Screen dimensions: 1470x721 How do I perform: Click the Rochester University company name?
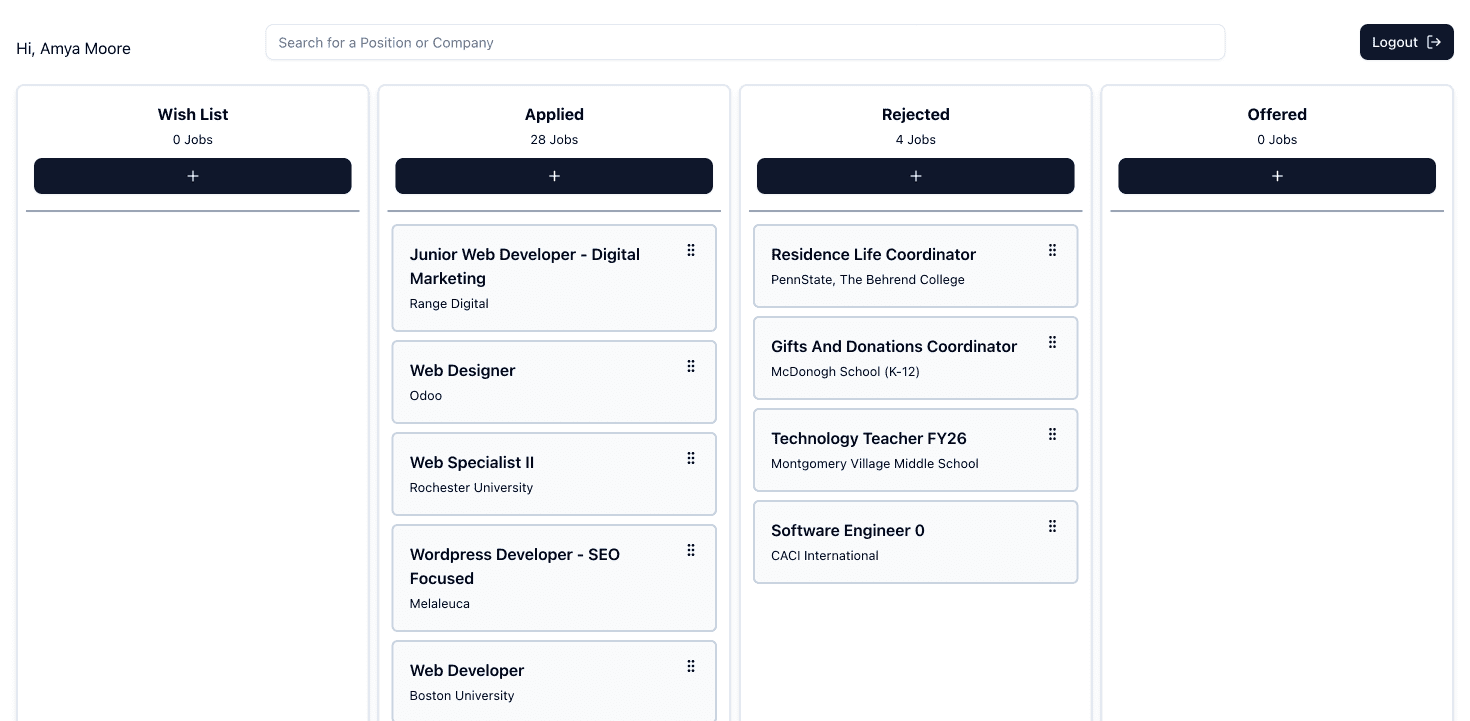click(471, 487)
